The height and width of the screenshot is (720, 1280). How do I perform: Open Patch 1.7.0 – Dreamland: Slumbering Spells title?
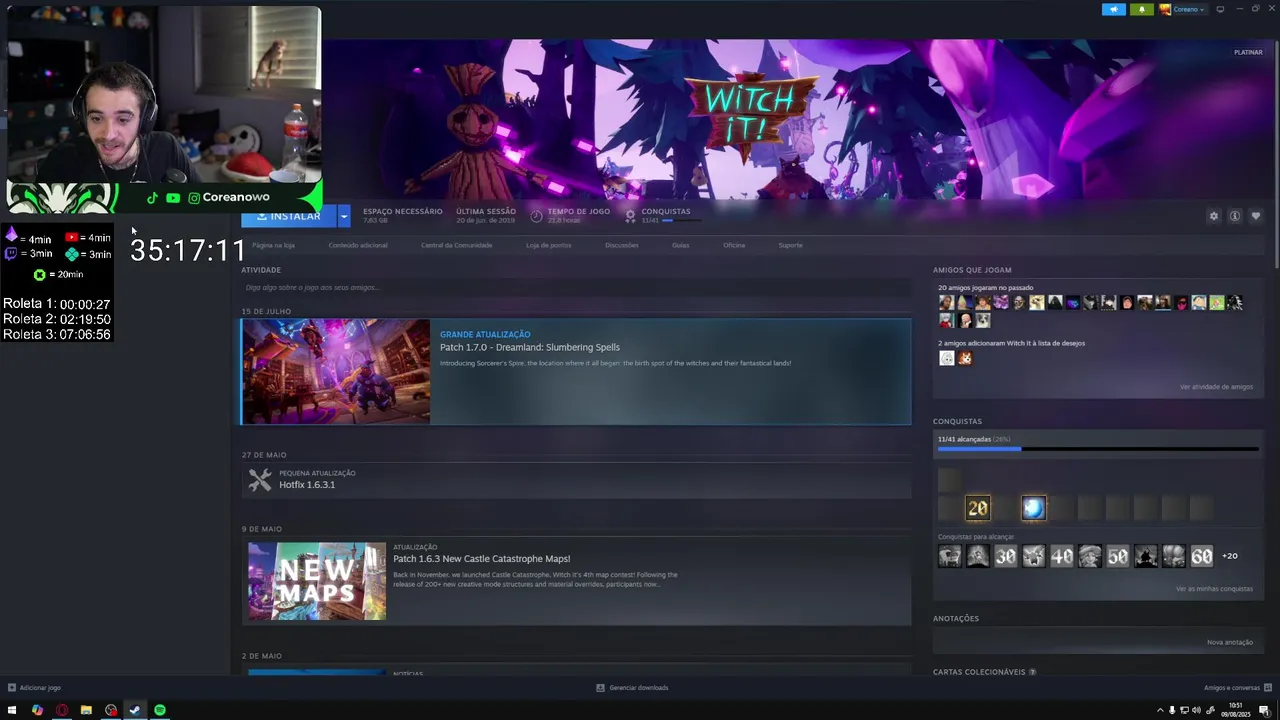point(530,348)
